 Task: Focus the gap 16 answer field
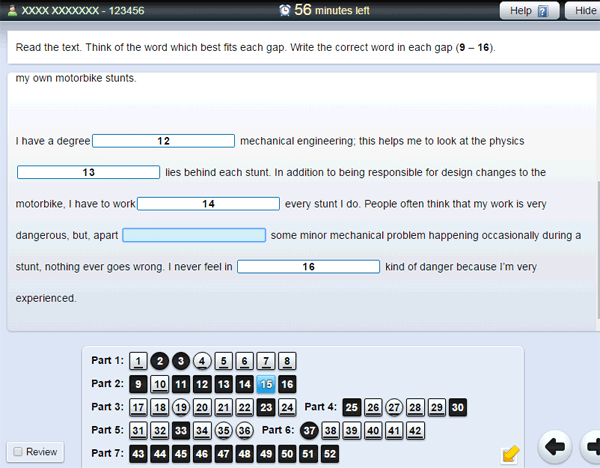tap(308, 267)
